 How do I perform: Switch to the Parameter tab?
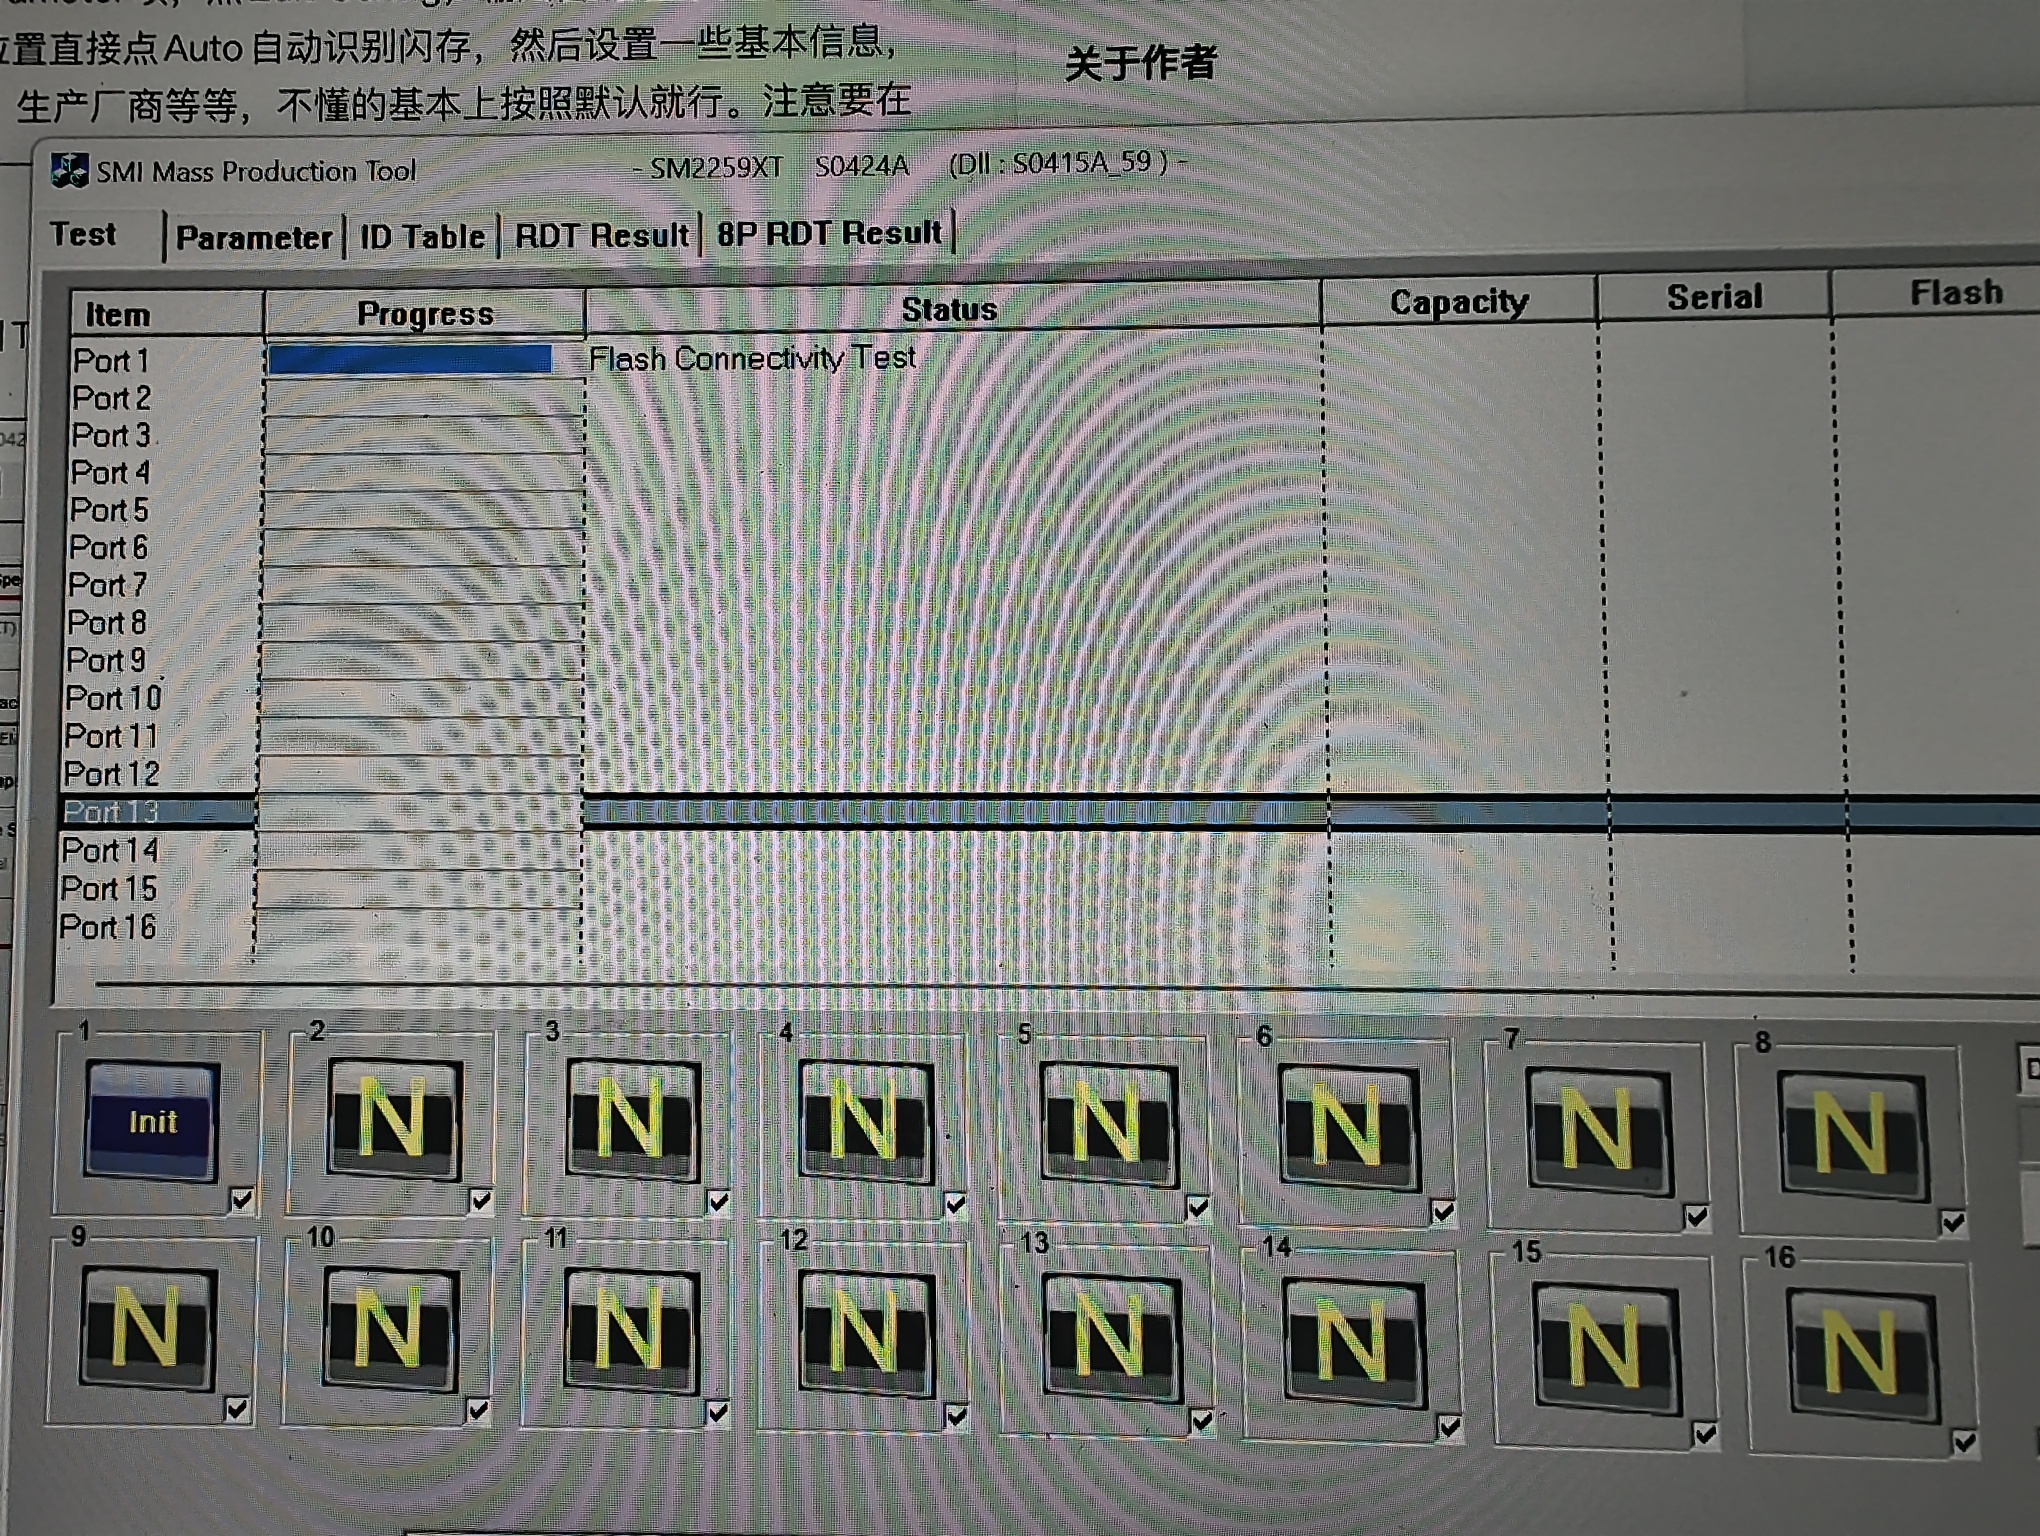click(253, 238)
